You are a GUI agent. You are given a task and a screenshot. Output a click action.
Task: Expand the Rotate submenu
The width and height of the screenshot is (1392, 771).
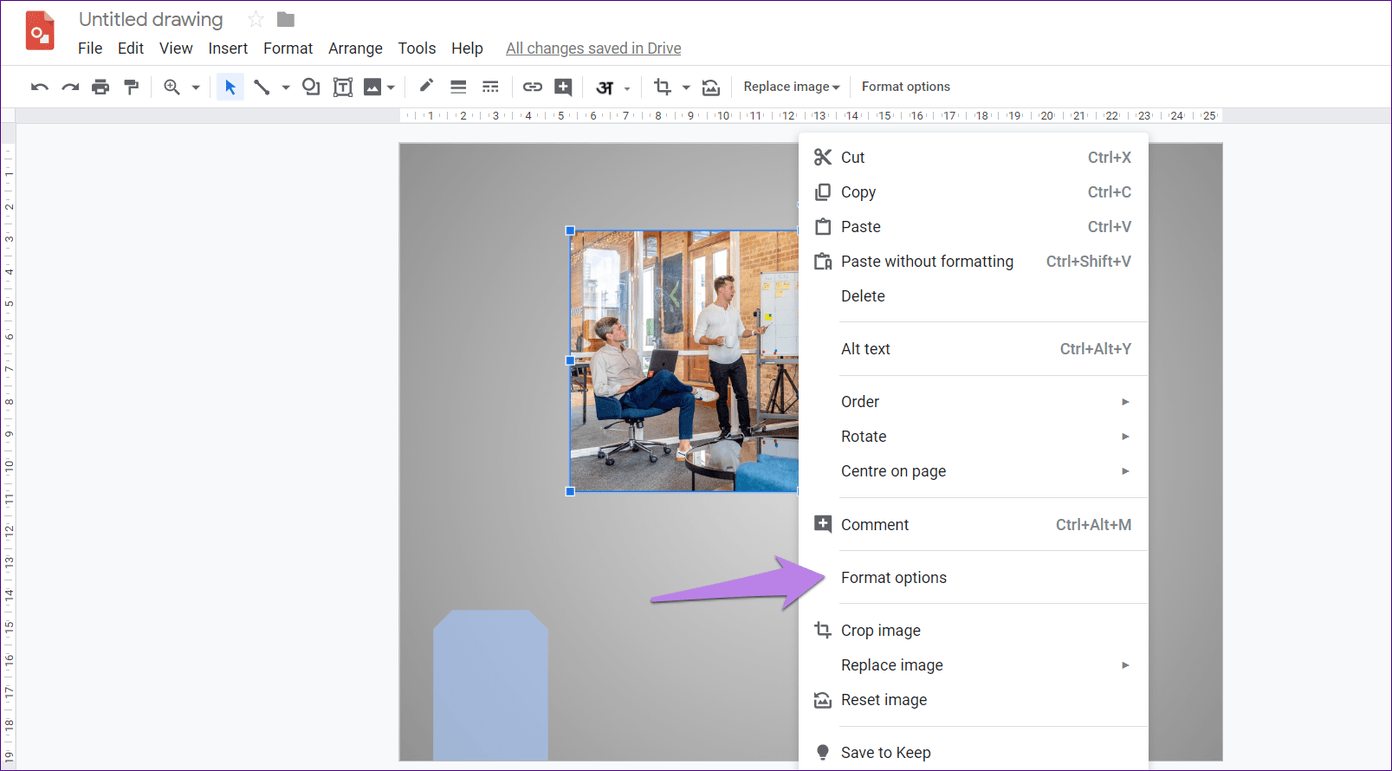tap(973, 436)
